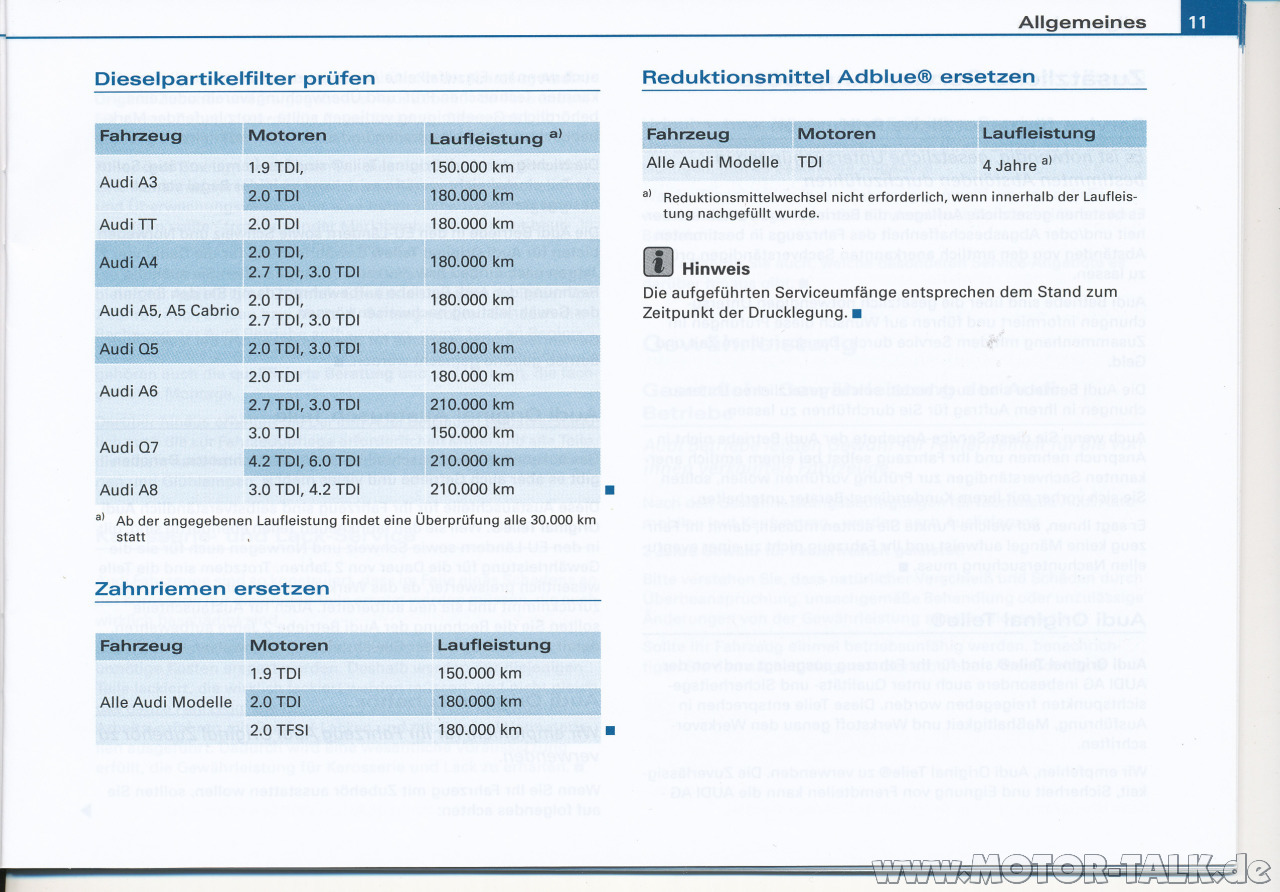This screenshot has width=1280, height=892.
Task: Click "180.000 km" in the Audi TT row
Action: click(x=472, y=224)
